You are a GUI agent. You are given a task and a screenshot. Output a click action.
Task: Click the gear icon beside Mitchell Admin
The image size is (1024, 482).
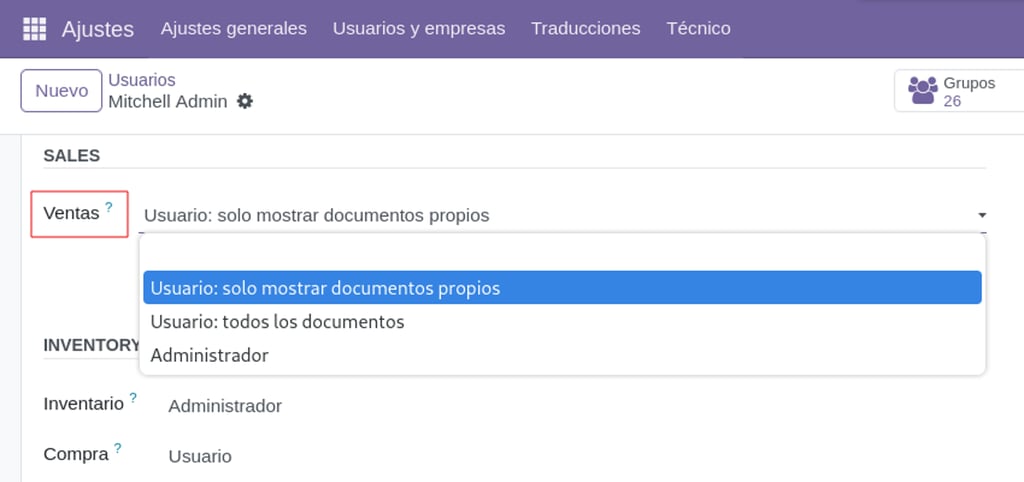[245, 101]
